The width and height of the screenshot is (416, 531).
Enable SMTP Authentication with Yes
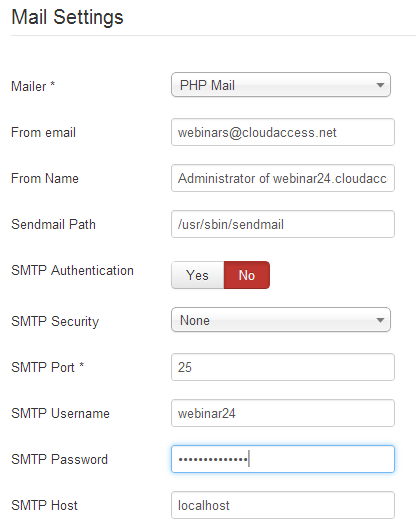197,275
